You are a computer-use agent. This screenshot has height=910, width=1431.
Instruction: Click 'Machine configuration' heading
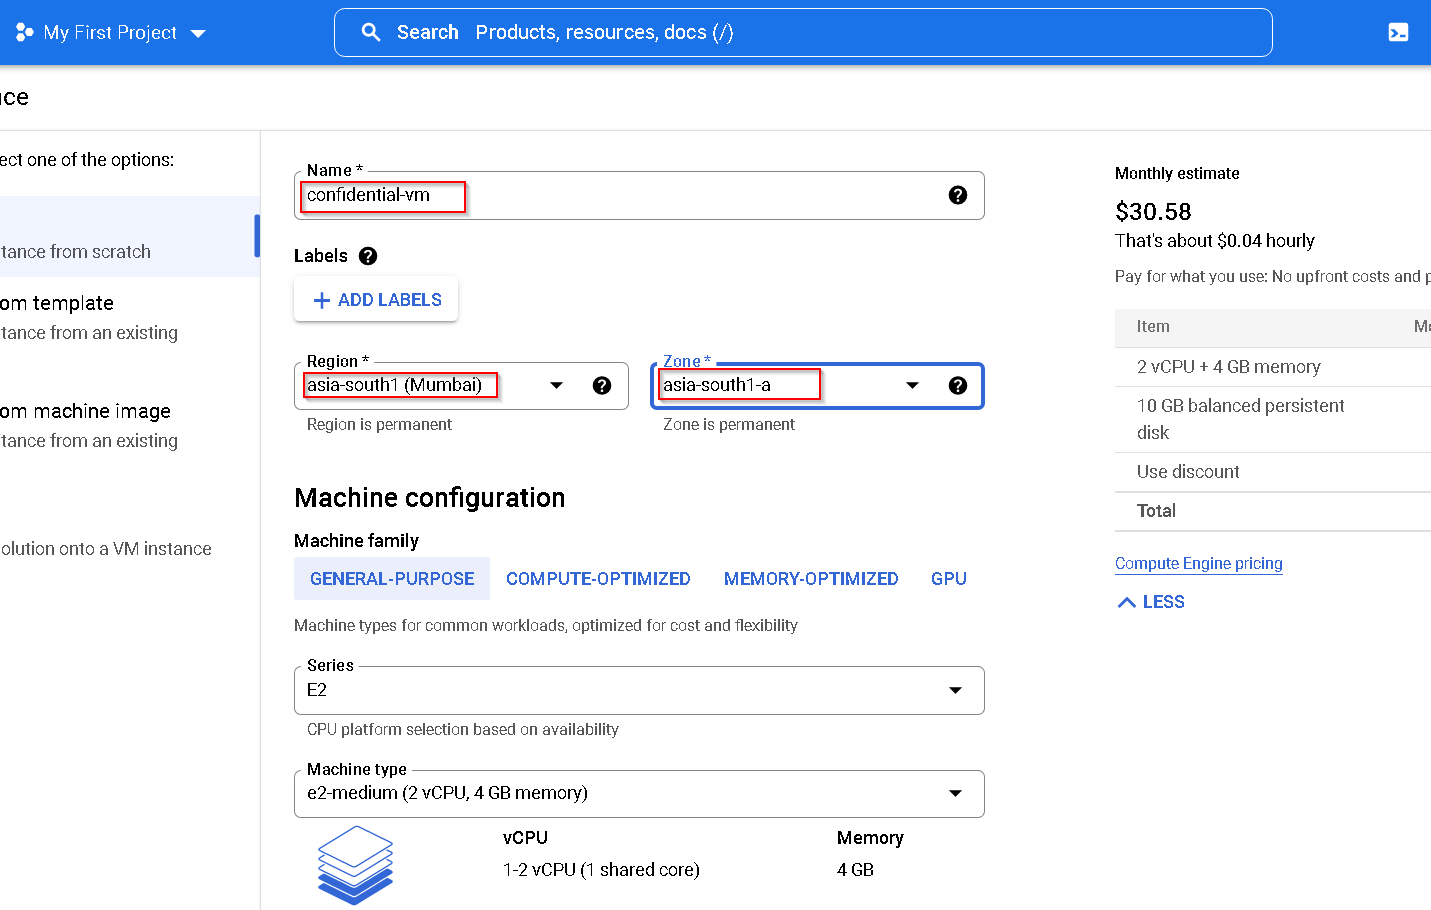click(430, 498)
